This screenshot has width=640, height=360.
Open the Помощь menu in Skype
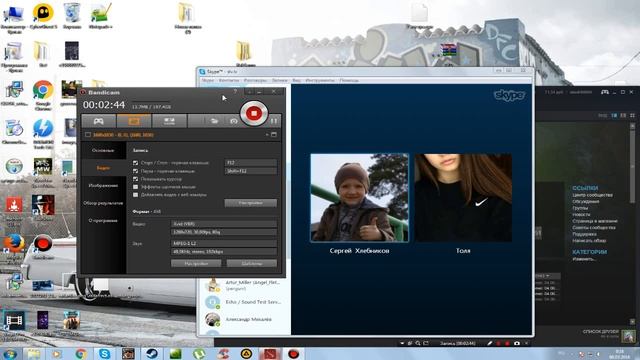(x=349, y=80)
